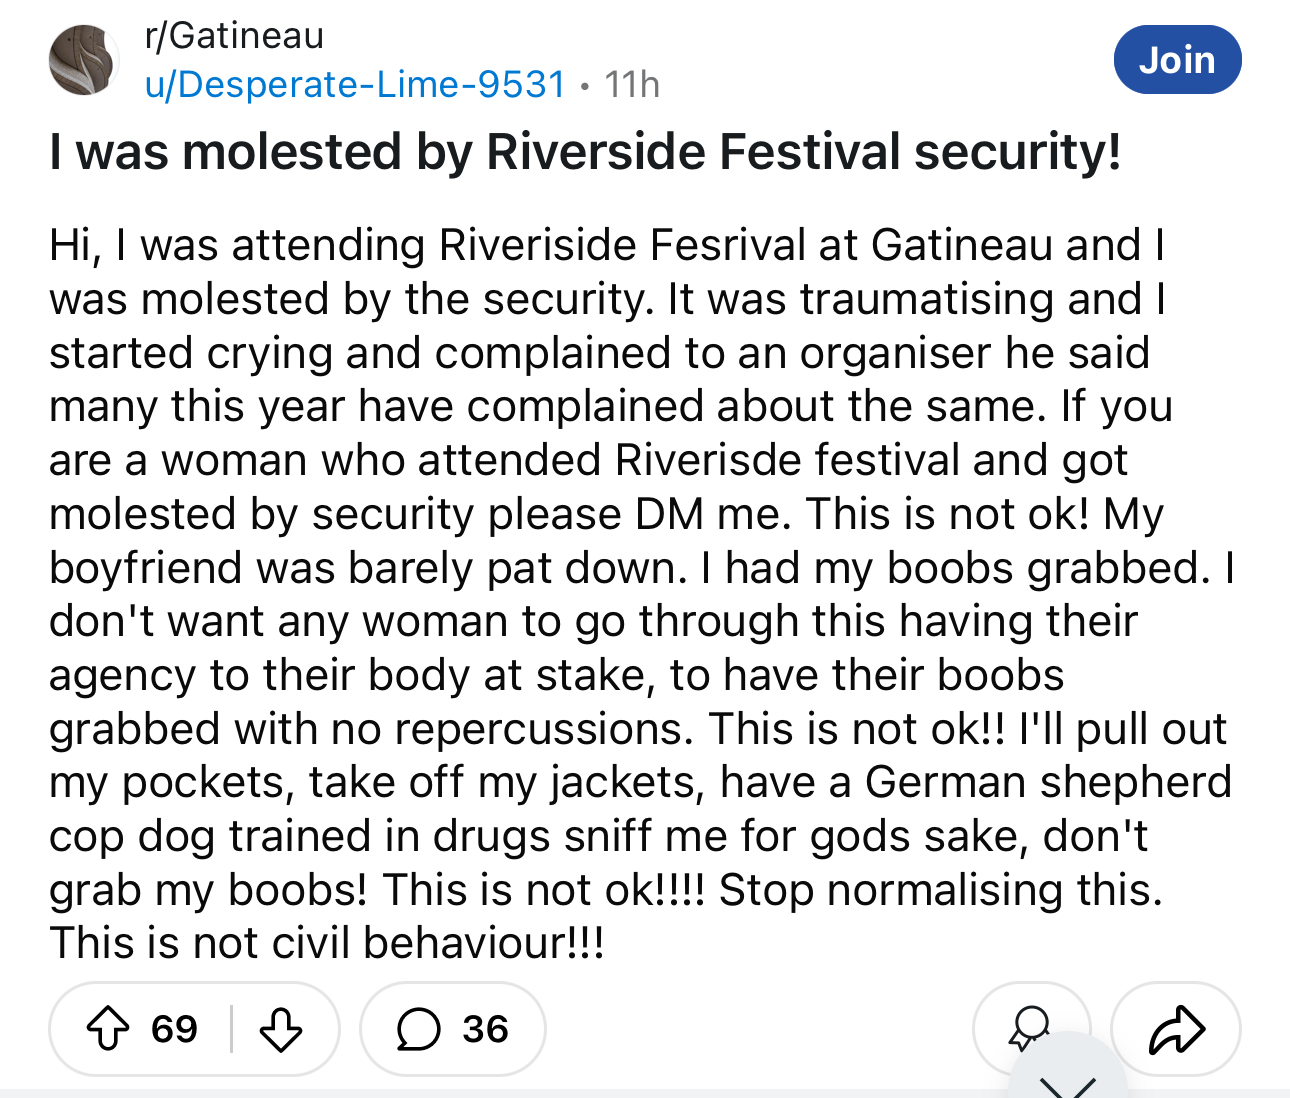
Task: Downvote the Riverside Festival post
Action: tap(281, 1029)
